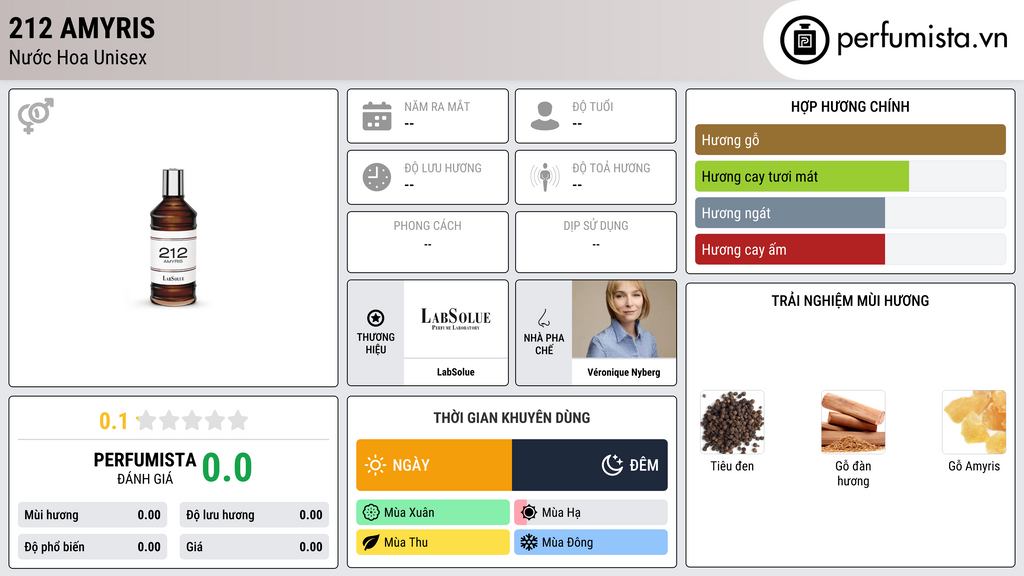
Task: Click the Độ lưu hương score row
Action: click(254, 515)
